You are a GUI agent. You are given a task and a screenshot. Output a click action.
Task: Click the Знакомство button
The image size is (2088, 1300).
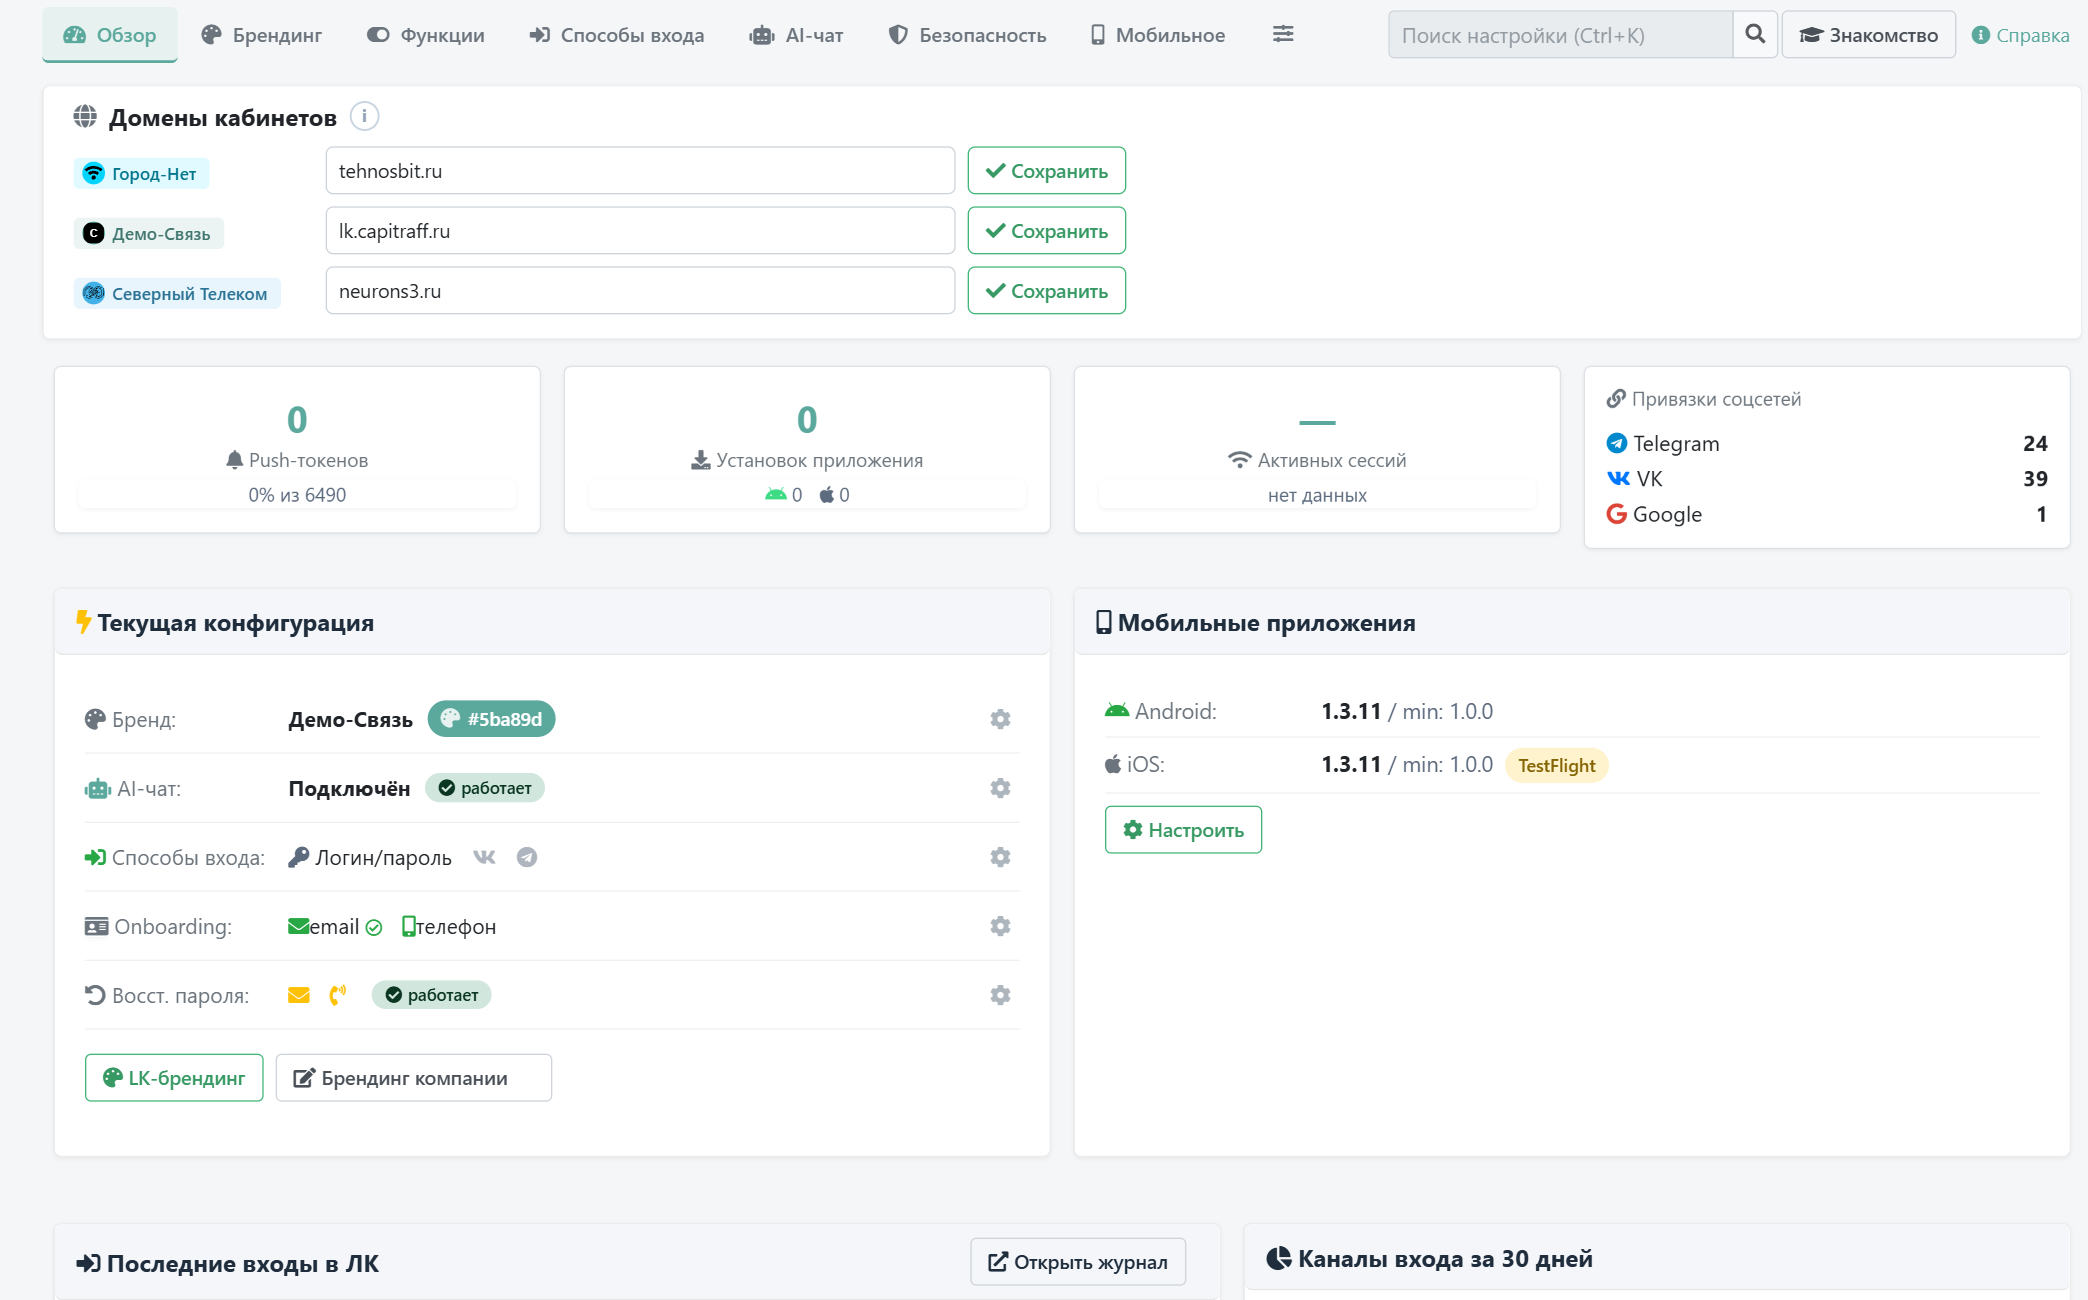(1869, 35)
